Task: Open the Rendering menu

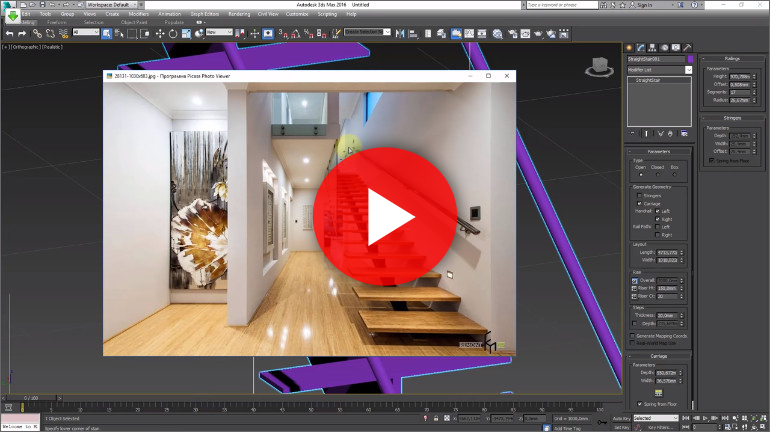Action: pos(239,14)
